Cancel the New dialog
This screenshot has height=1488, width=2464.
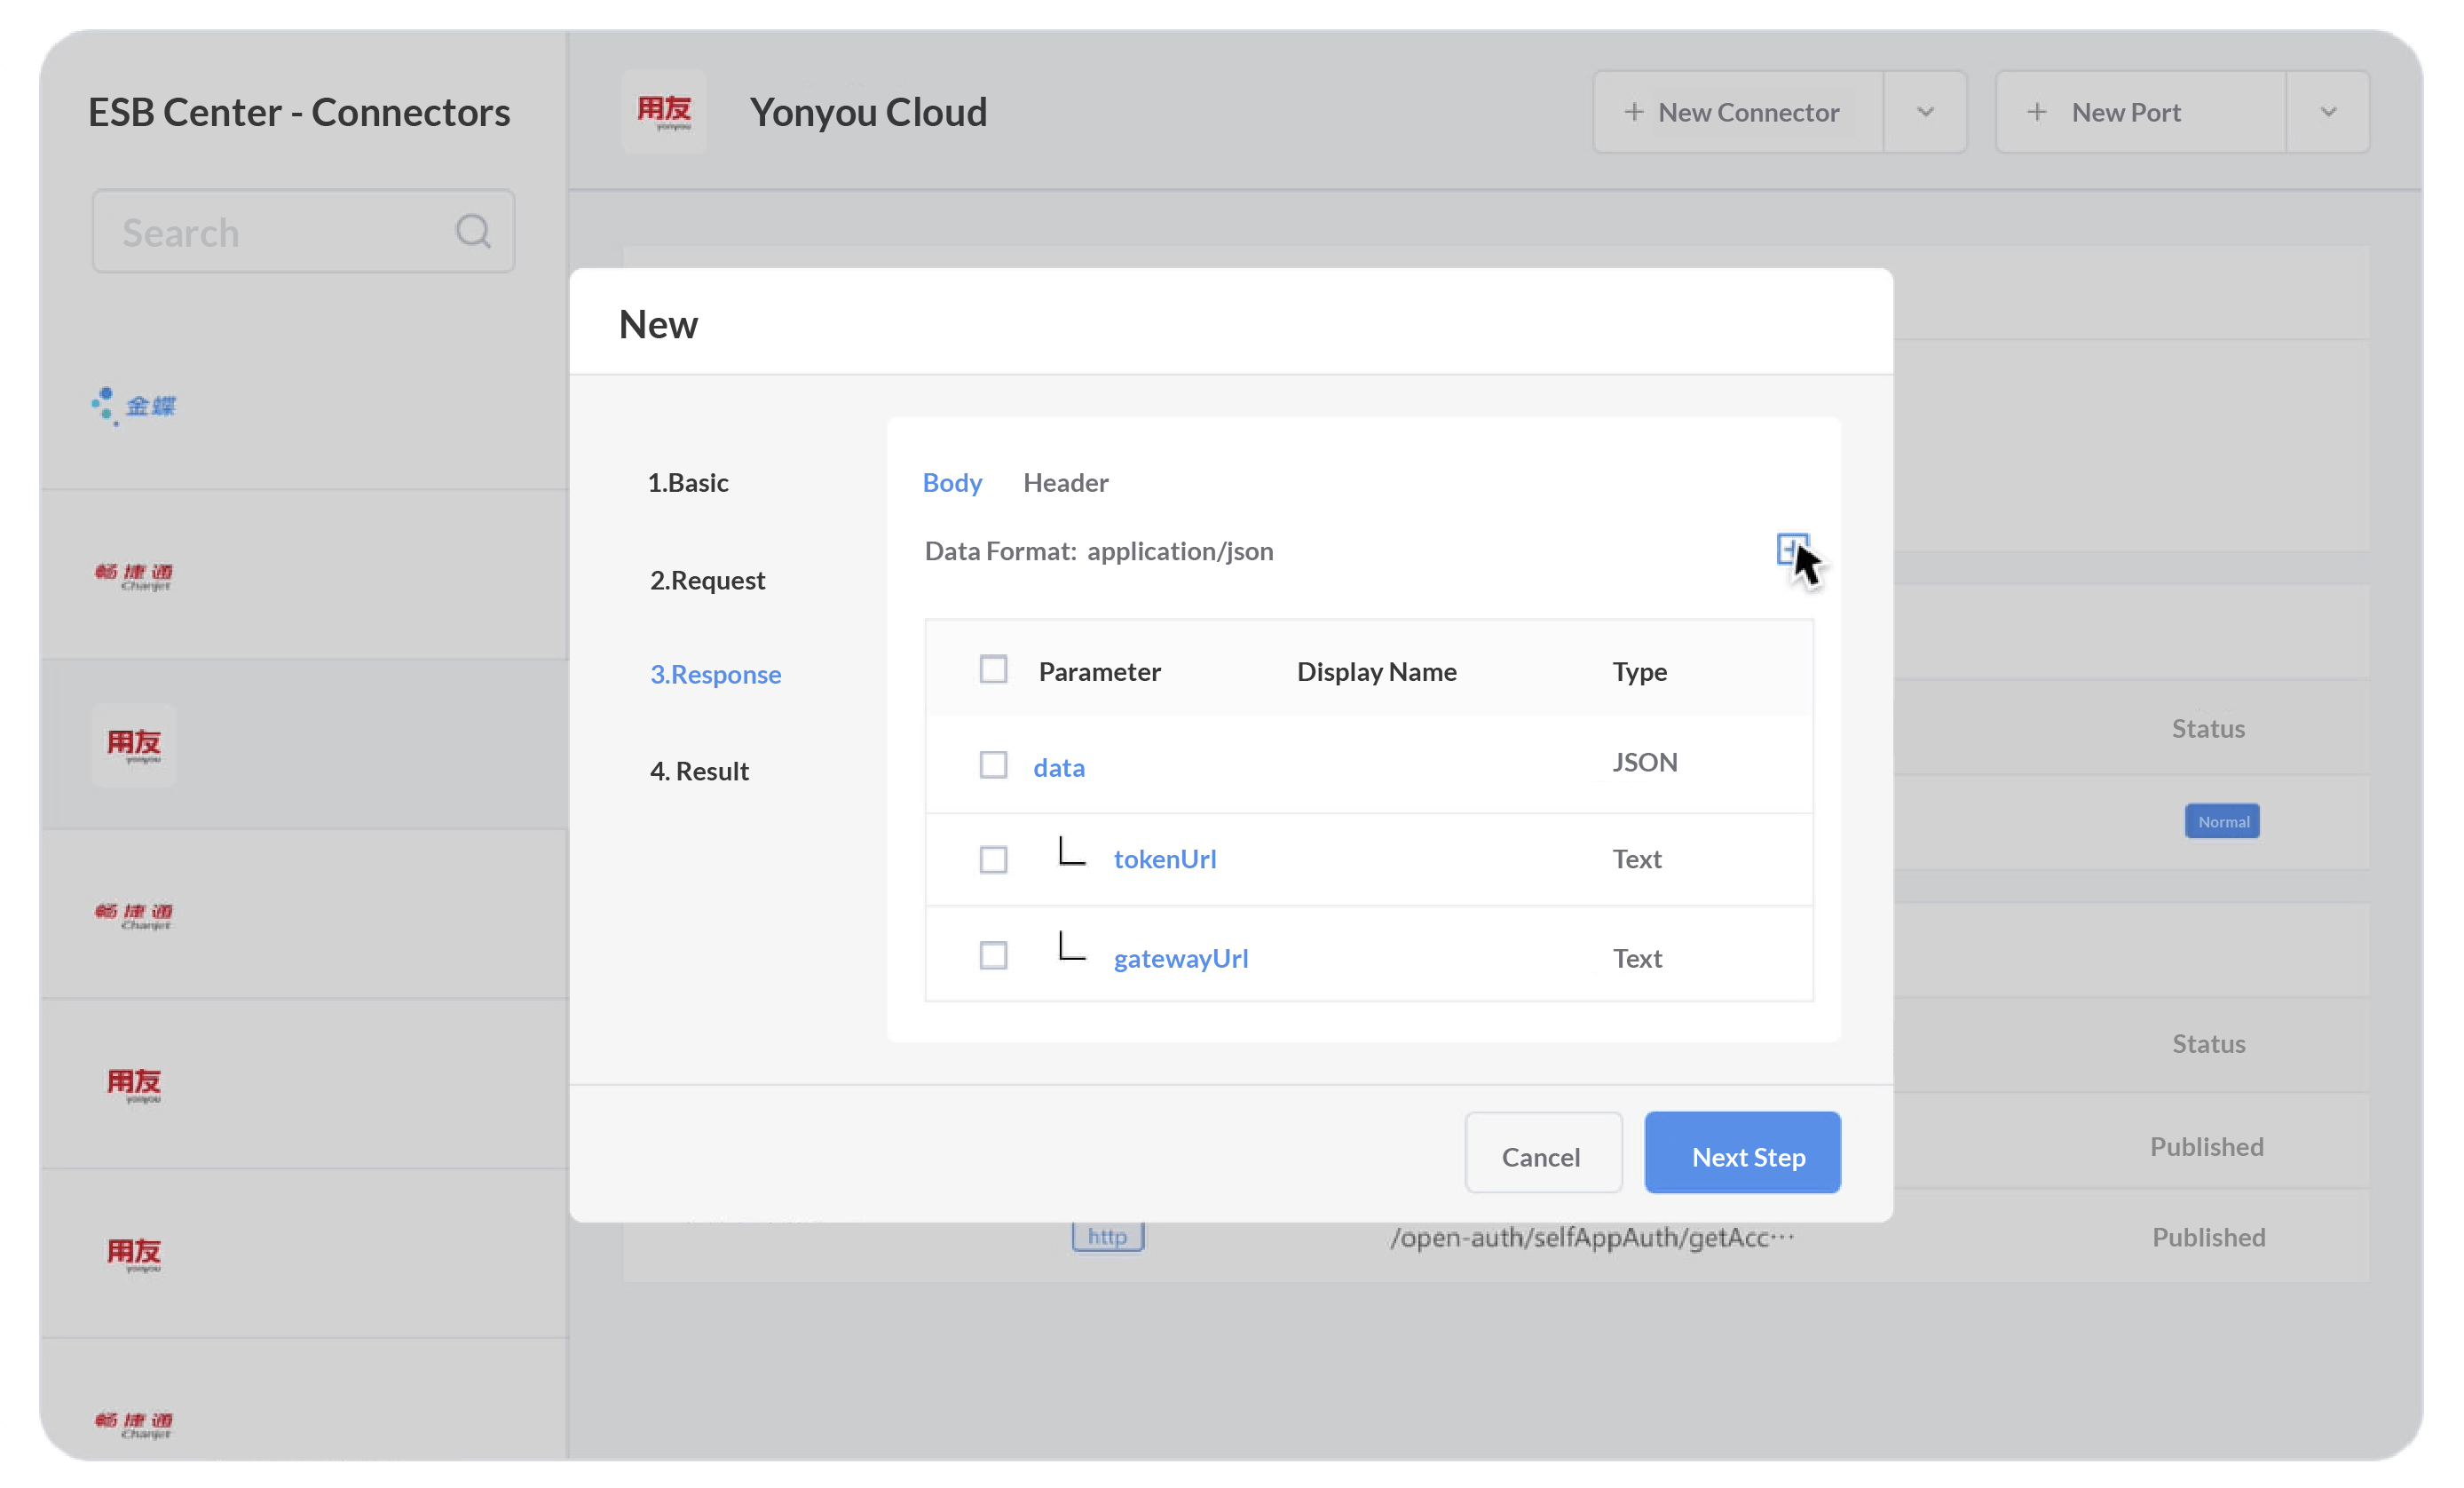pyautogui.click(x=1541, y=1153)
